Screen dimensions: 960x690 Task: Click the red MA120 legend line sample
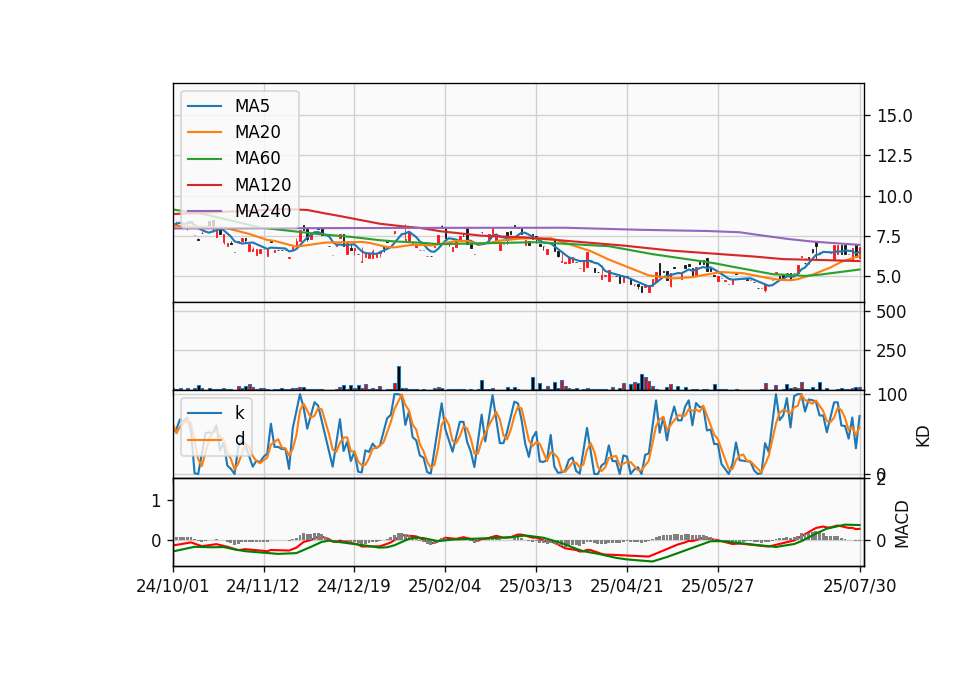204,185
